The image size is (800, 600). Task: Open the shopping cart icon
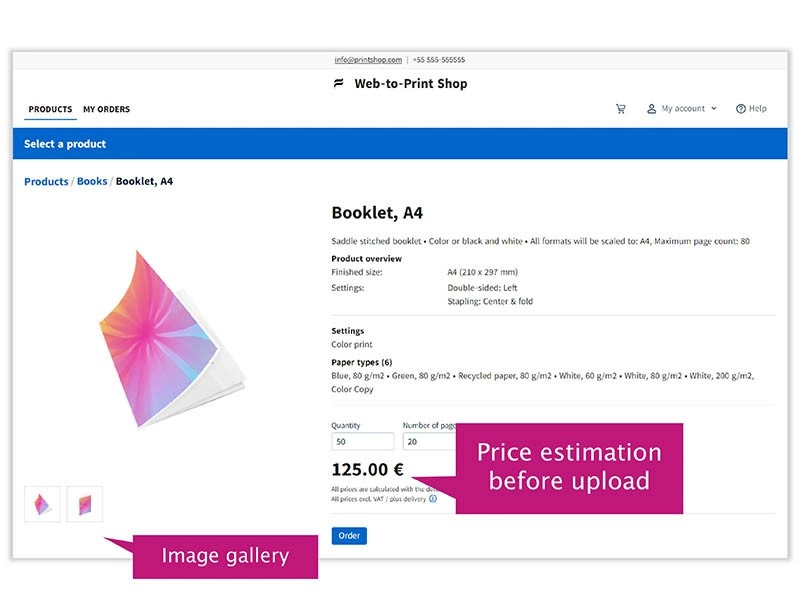[x=621, y=109]
